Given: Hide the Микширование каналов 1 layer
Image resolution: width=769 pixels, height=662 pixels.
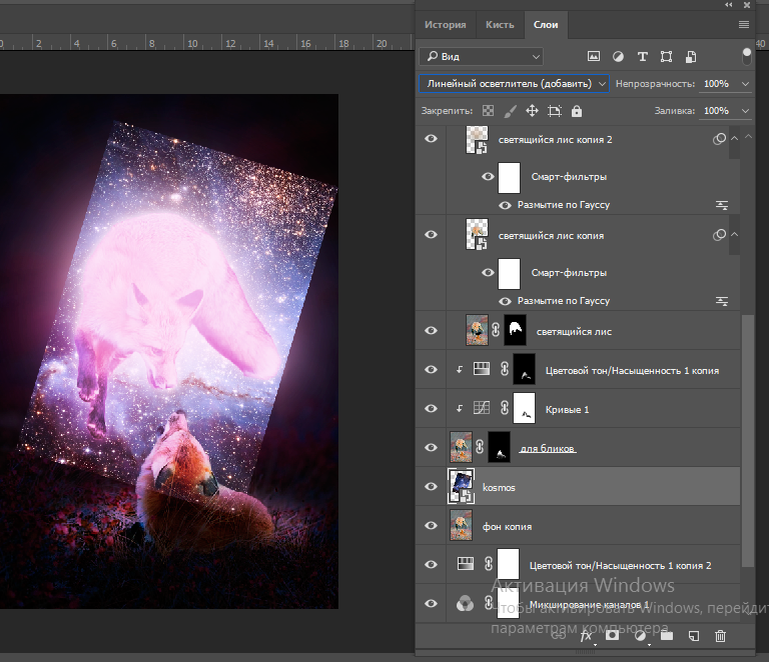Looking at the screenshot, I should coord(431,604).
